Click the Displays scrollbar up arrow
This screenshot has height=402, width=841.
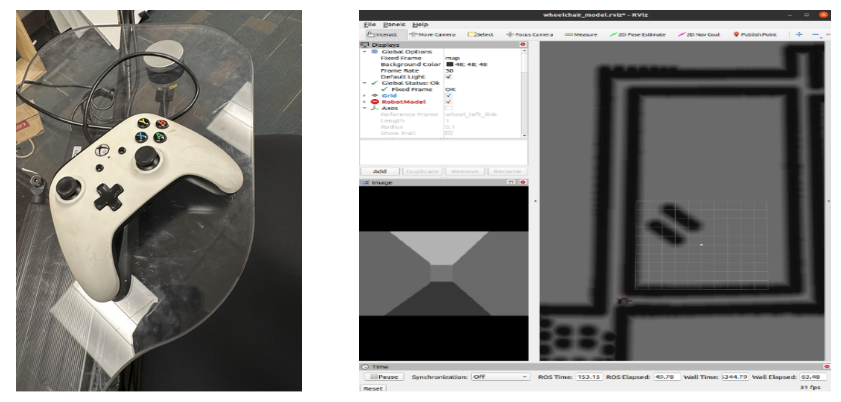click(x=525, y=51)
